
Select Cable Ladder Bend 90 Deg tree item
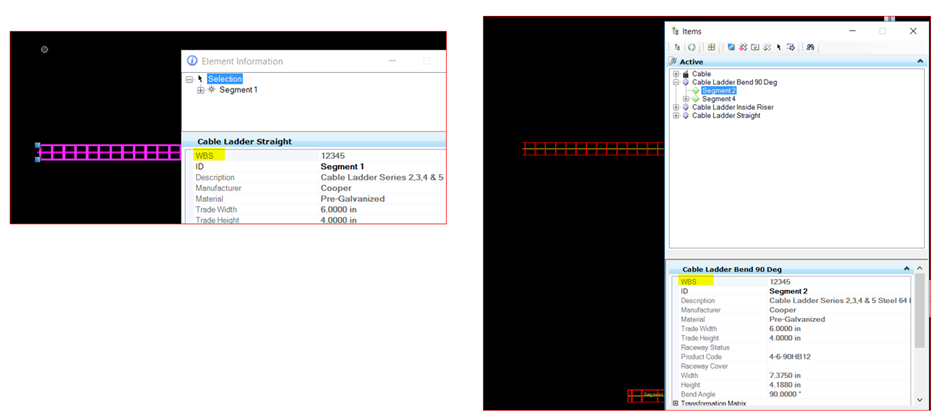[x=734, y=82]
